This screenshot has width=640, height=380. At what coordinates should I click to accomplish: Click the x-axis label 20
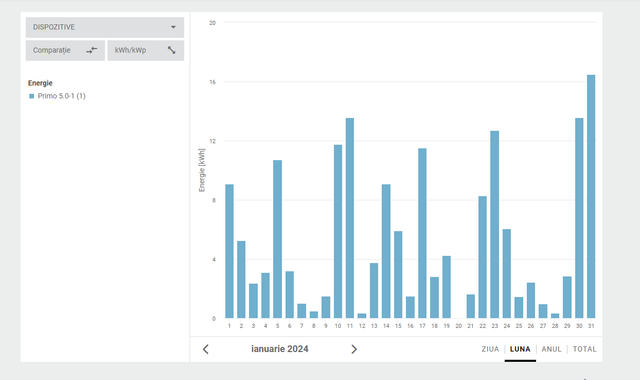point(458,326)
